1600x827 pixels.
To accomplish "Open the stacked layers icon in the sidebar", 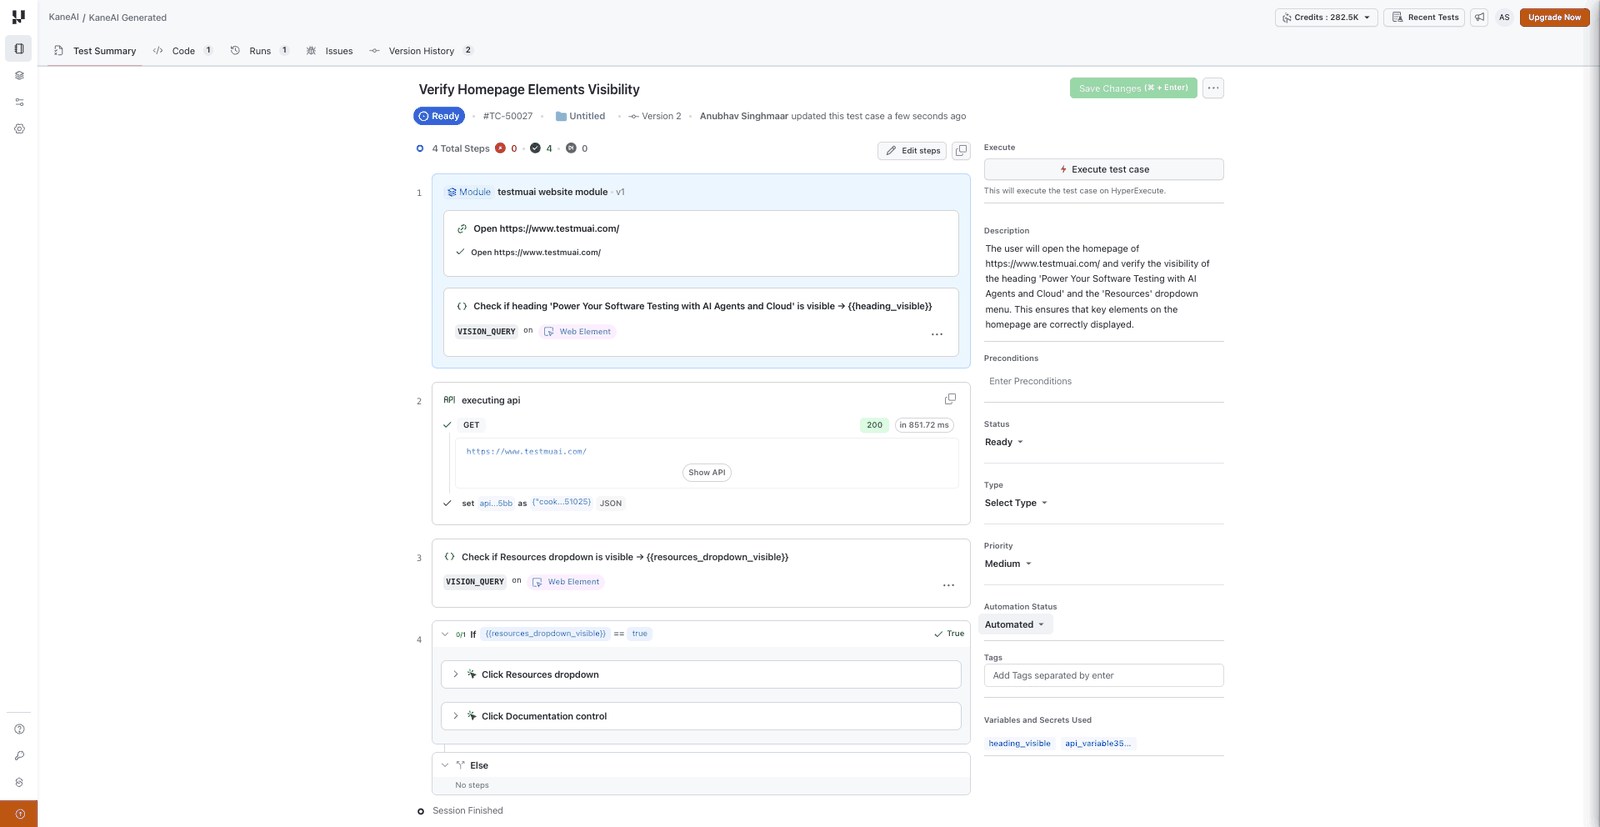I will click(19, 75).
